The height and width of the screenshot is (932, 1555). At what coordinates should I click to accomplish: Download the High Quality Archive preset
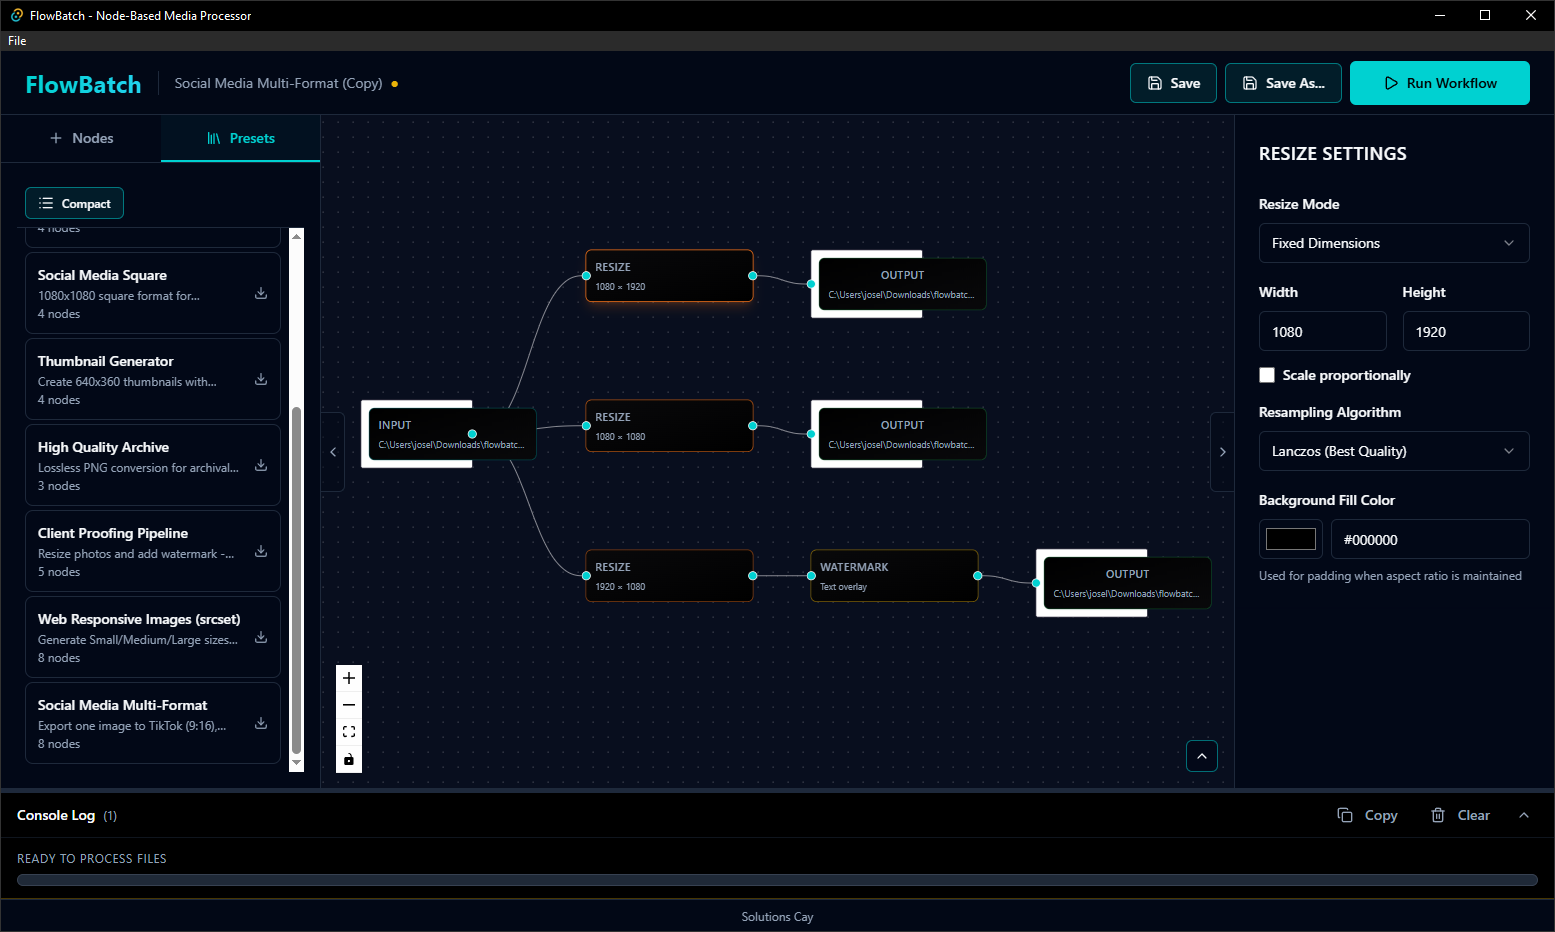[x=261, y=465]
